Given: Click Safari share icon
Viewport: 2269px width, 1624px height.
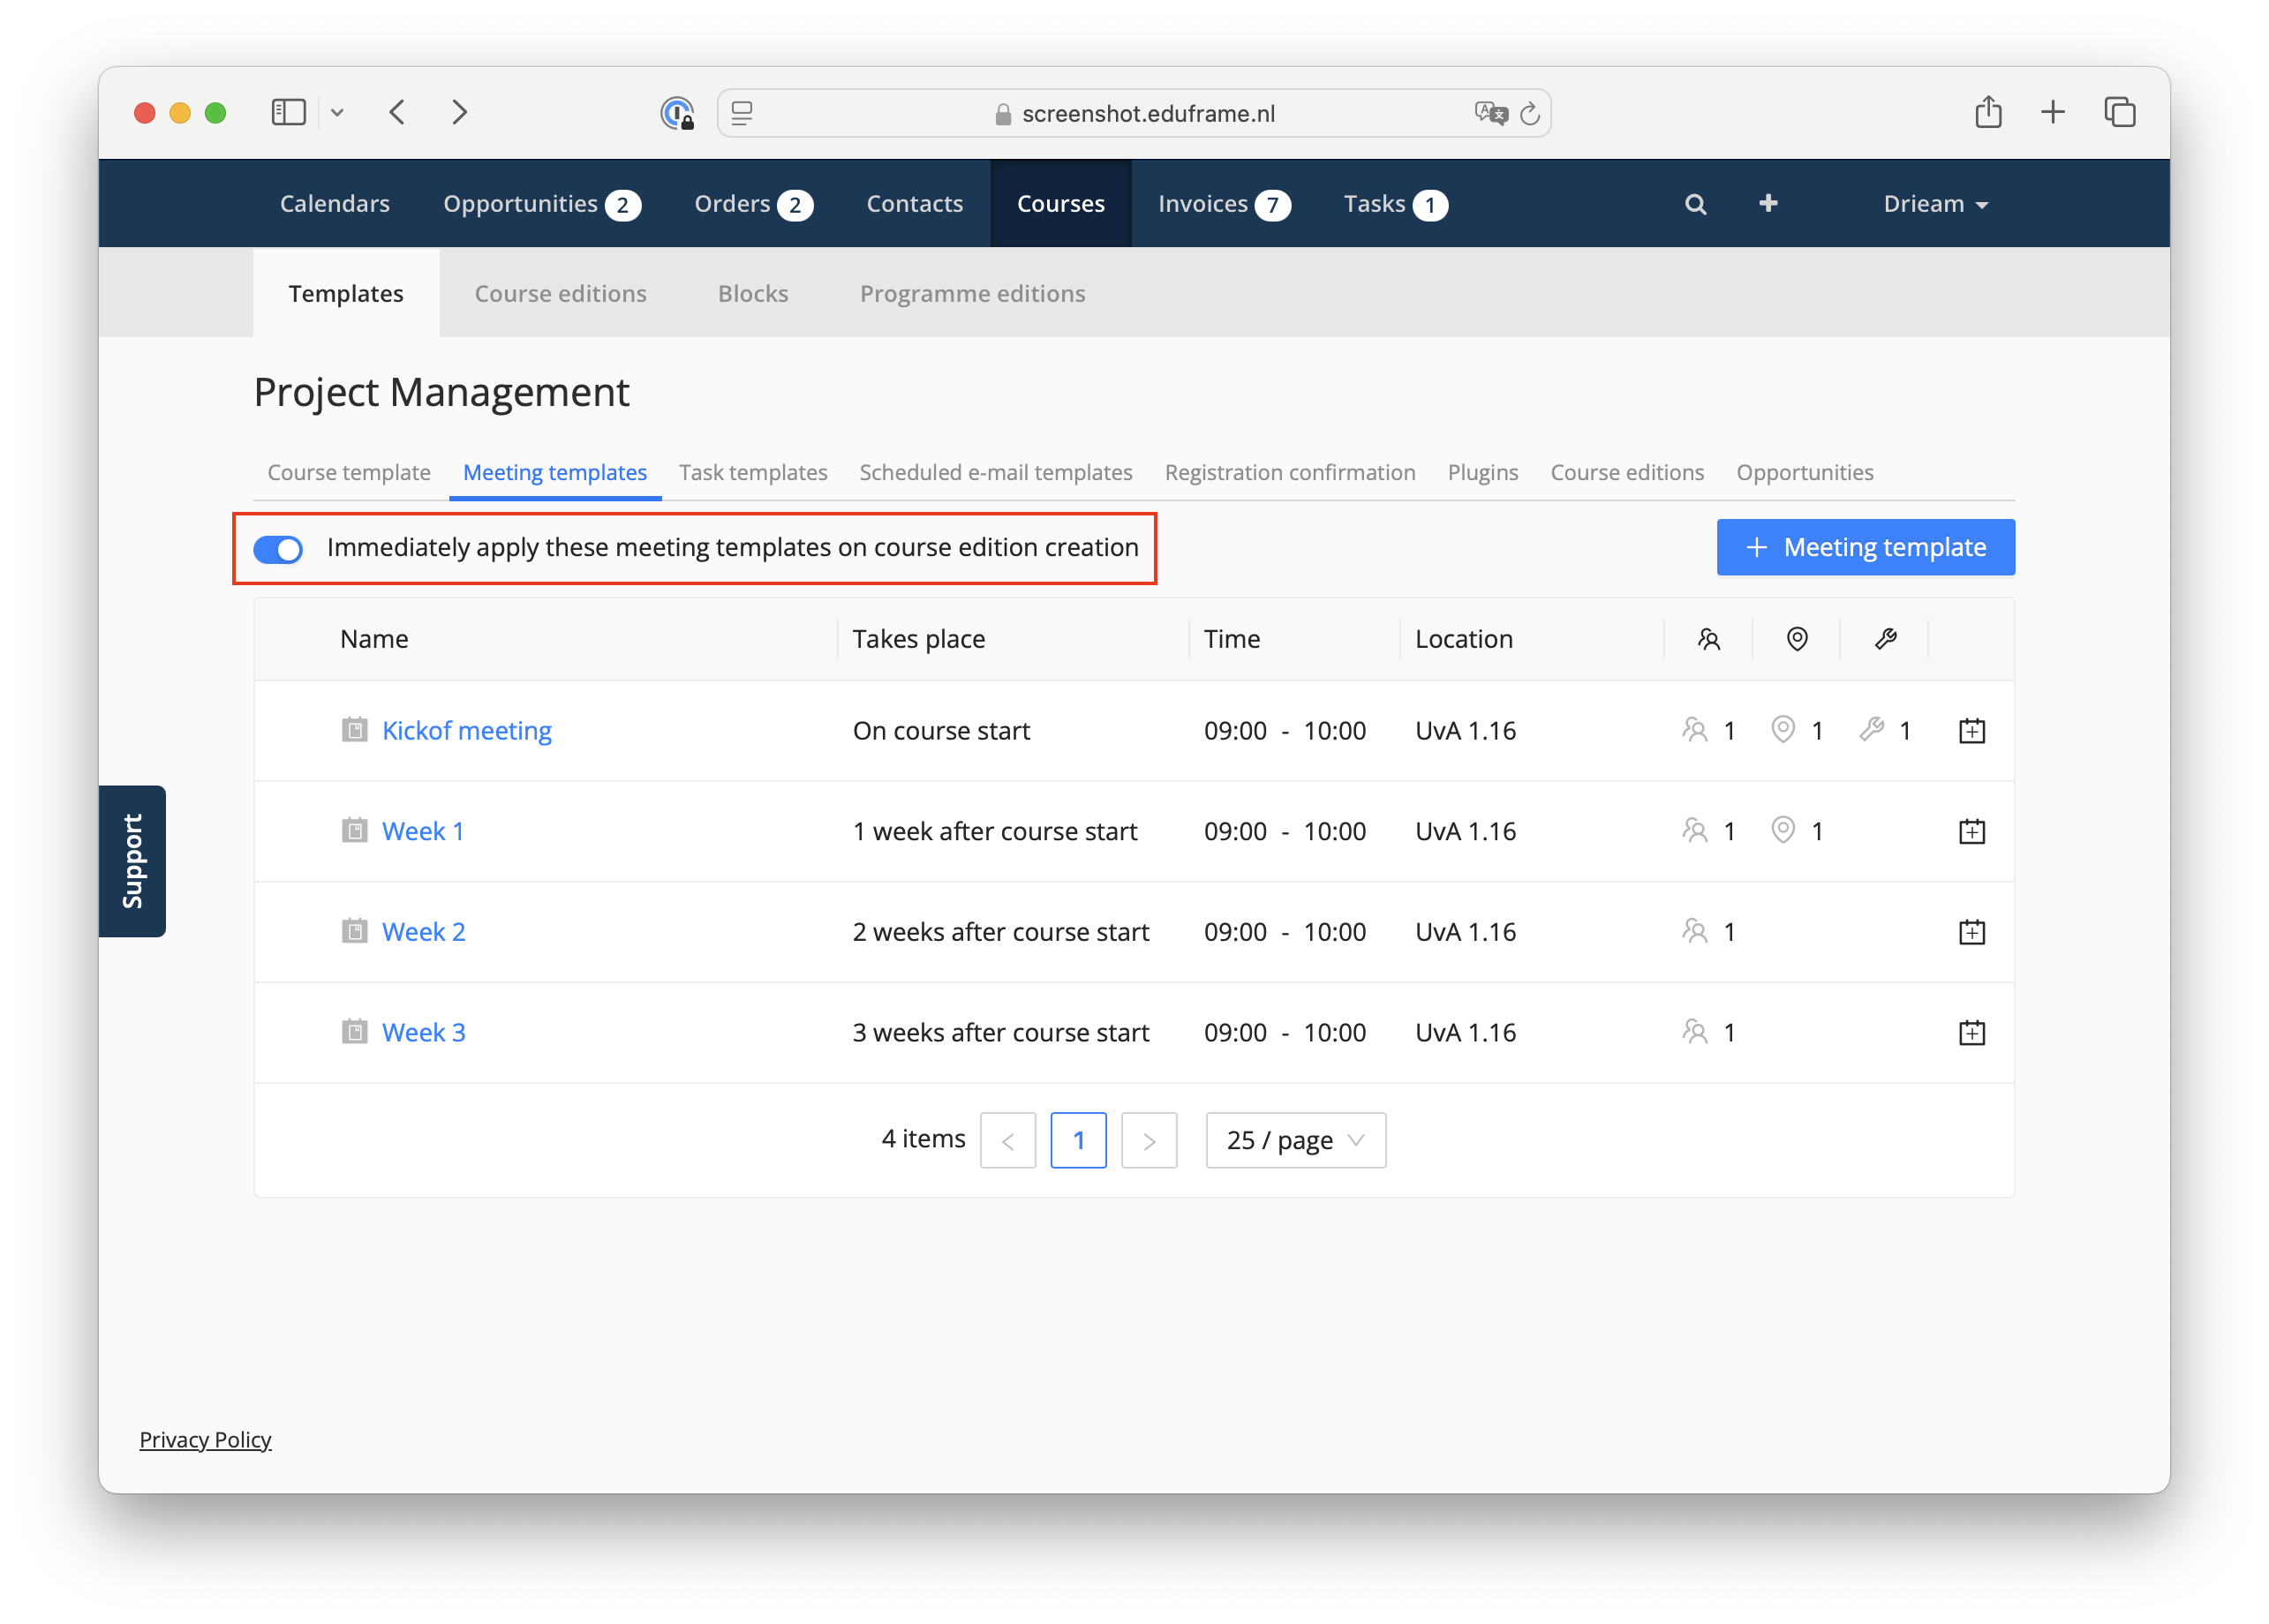Looking at the screenshot, I should click(1988, 111).
